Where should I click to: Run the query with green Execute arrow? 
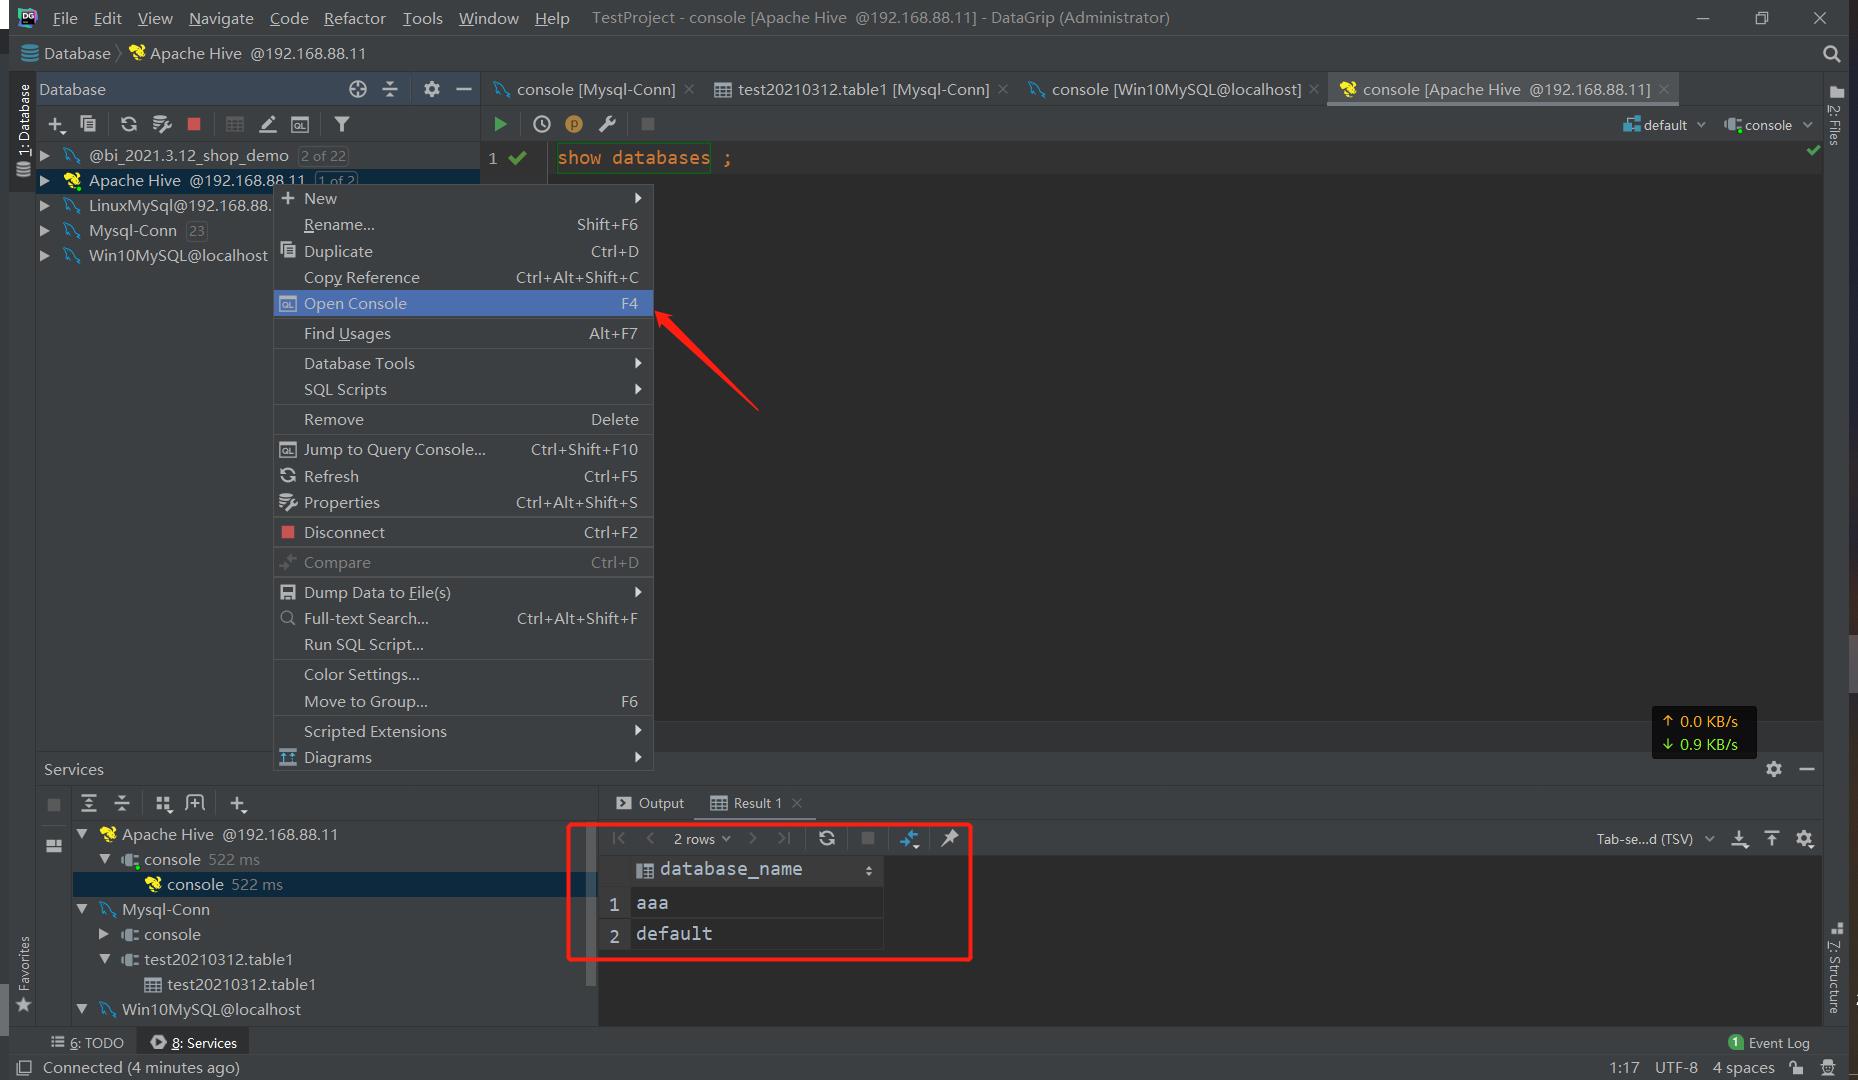pos(500,124)
